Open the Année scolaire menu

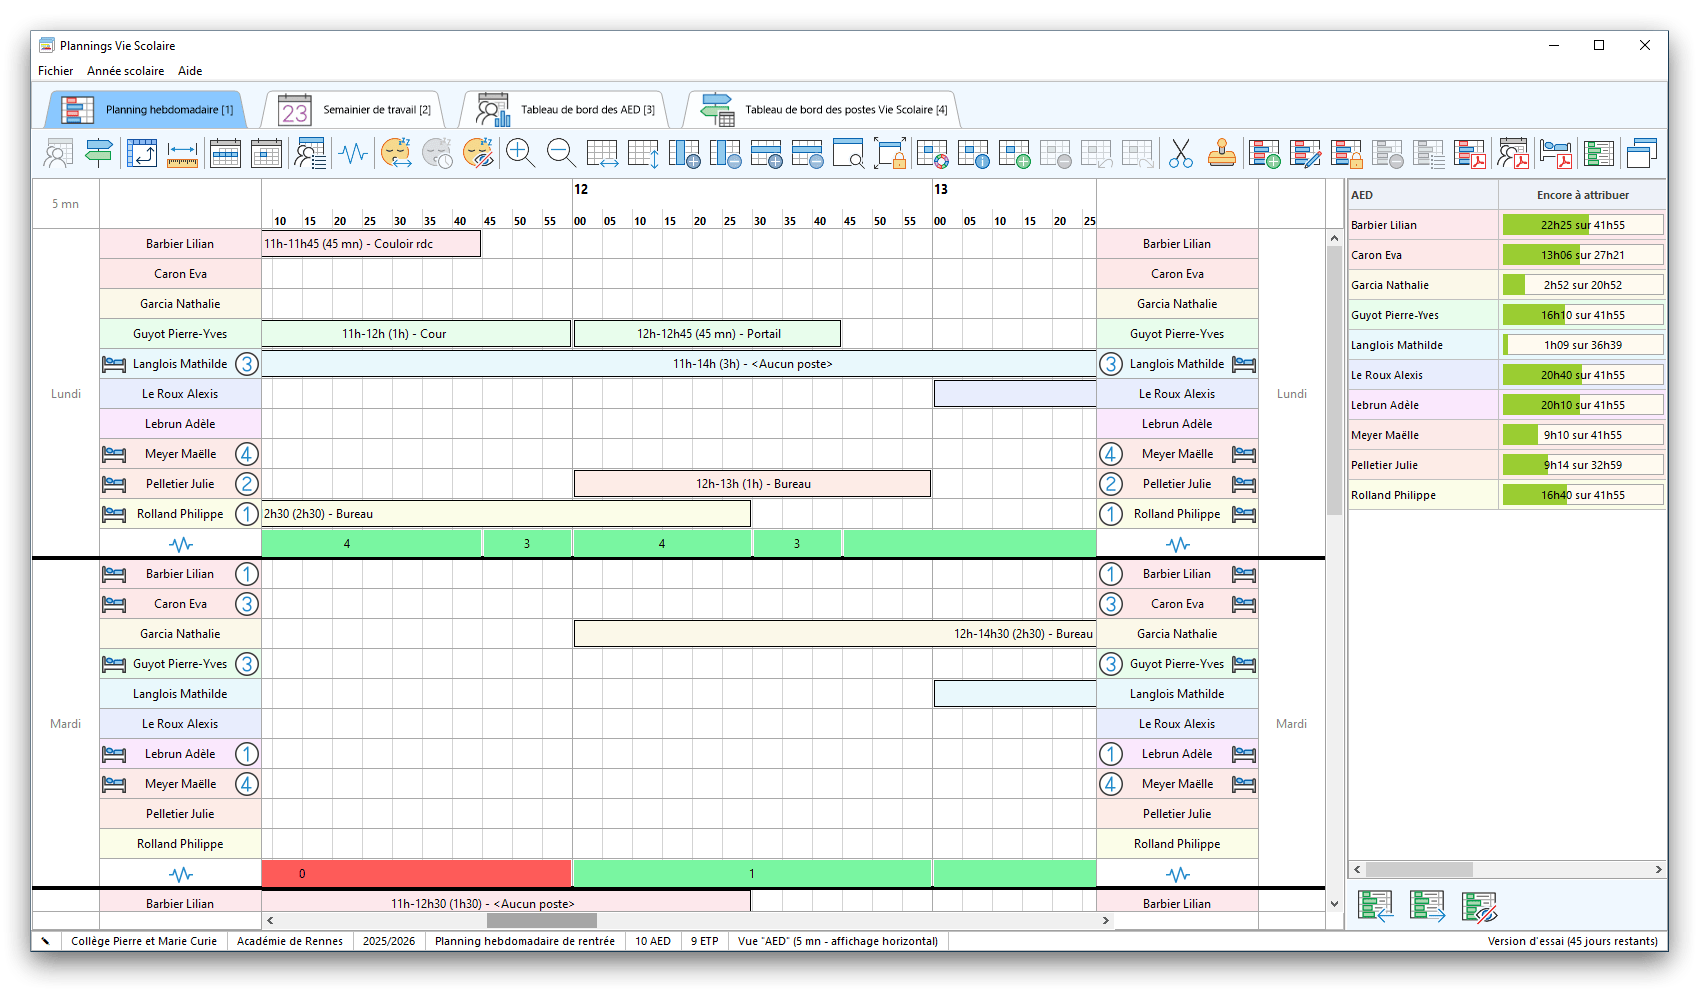pyautogui.click(x=125, y=71)
